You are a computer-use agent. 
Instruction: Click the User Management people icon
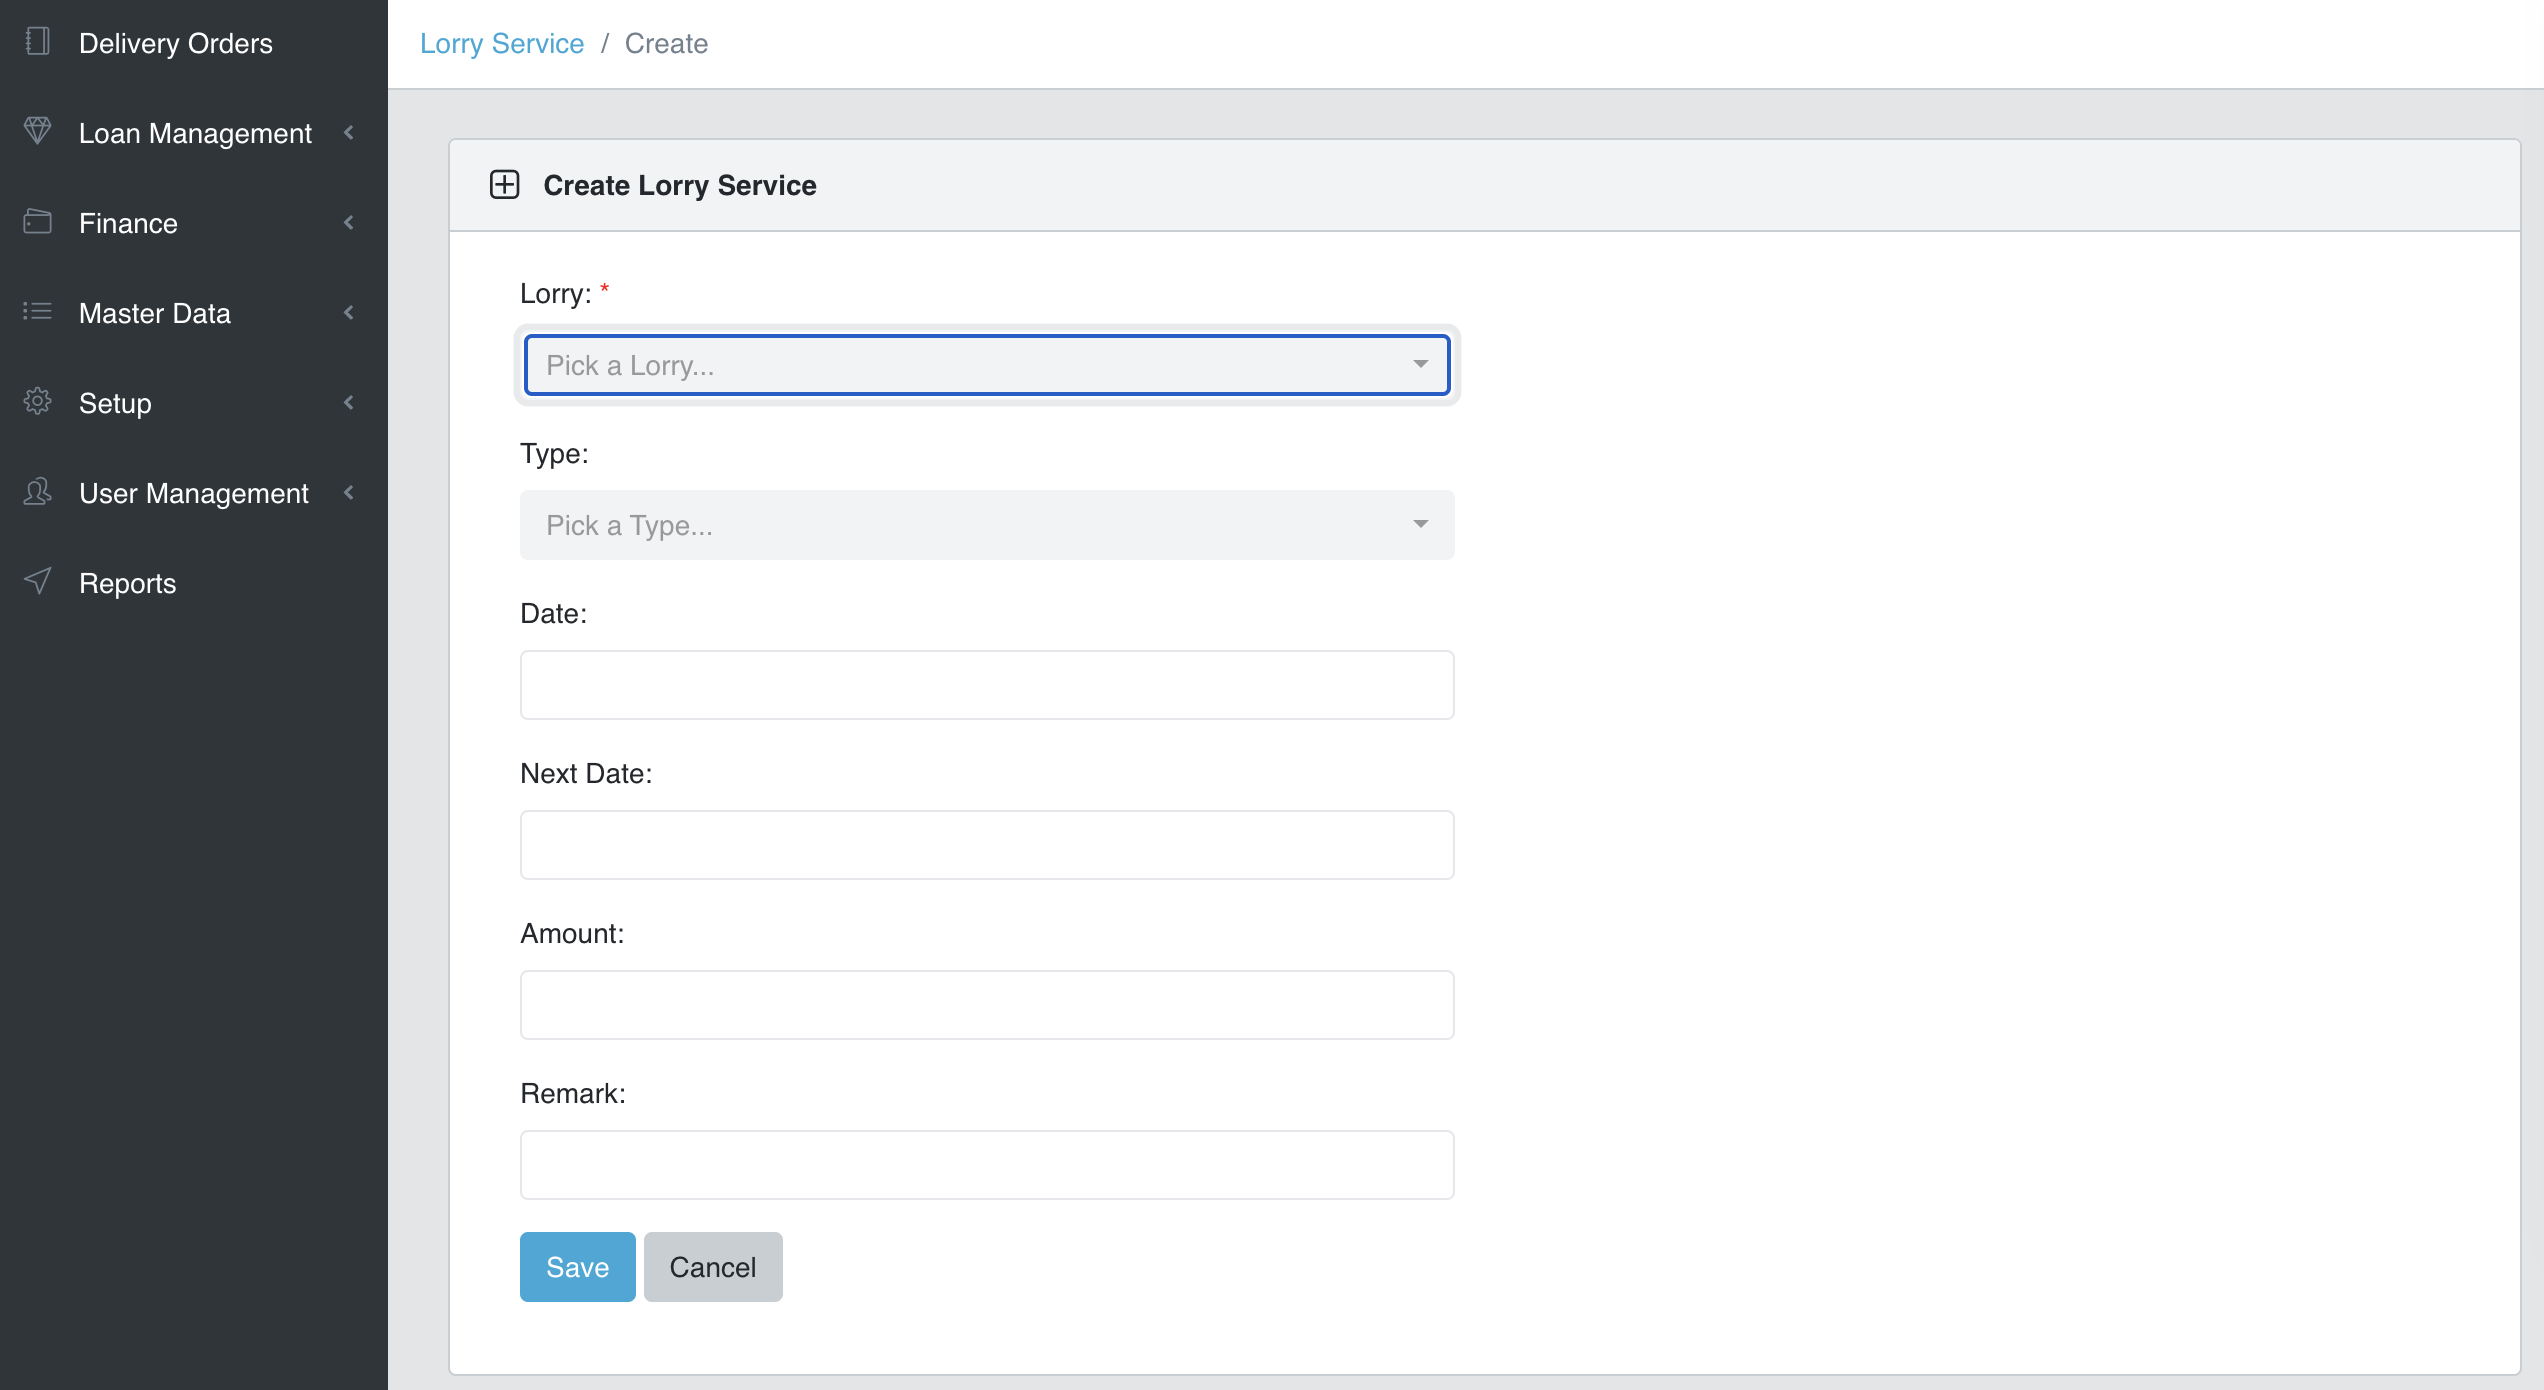pos(37,491)
